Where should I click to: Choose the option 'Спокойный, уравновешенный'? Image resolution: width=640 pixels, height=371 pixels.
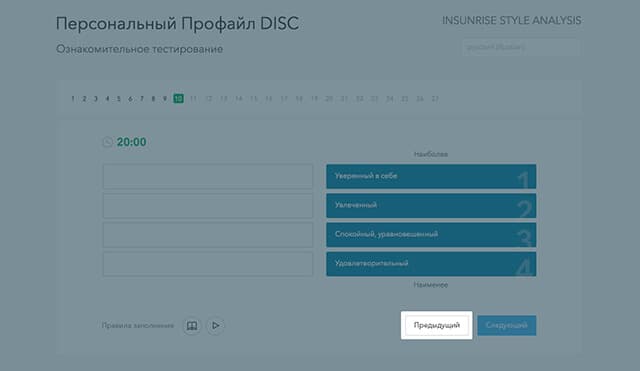click(x=431, y=235)
